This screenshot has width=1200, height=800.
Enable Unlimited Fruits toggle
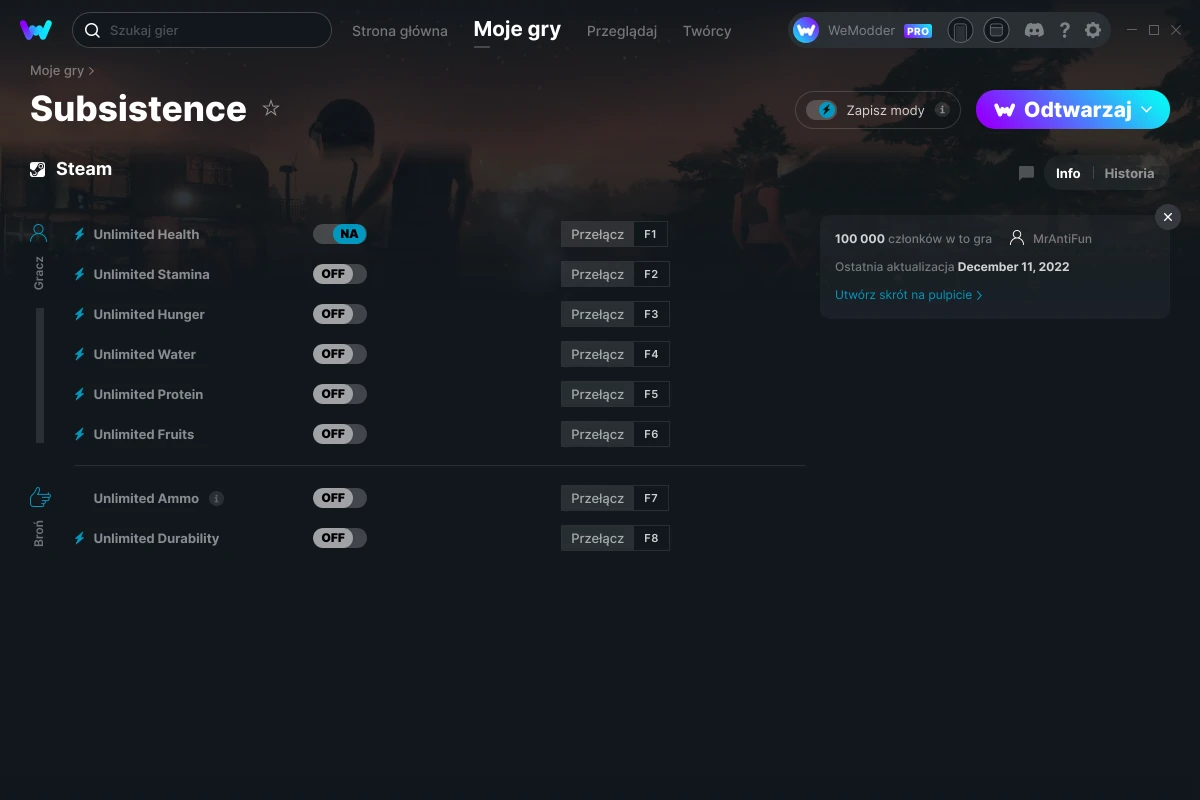(x=340, y=434)
